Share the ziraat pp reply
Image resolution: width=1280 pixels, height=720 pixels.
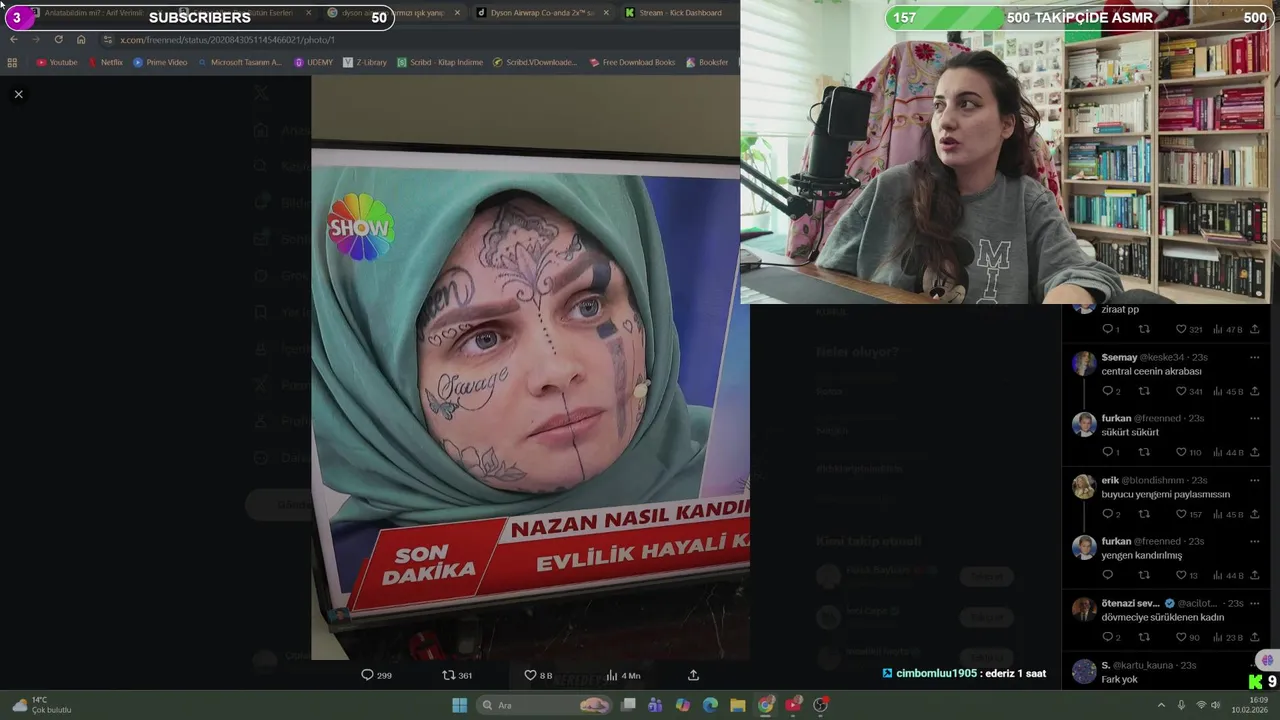[x=1254, y=329]
